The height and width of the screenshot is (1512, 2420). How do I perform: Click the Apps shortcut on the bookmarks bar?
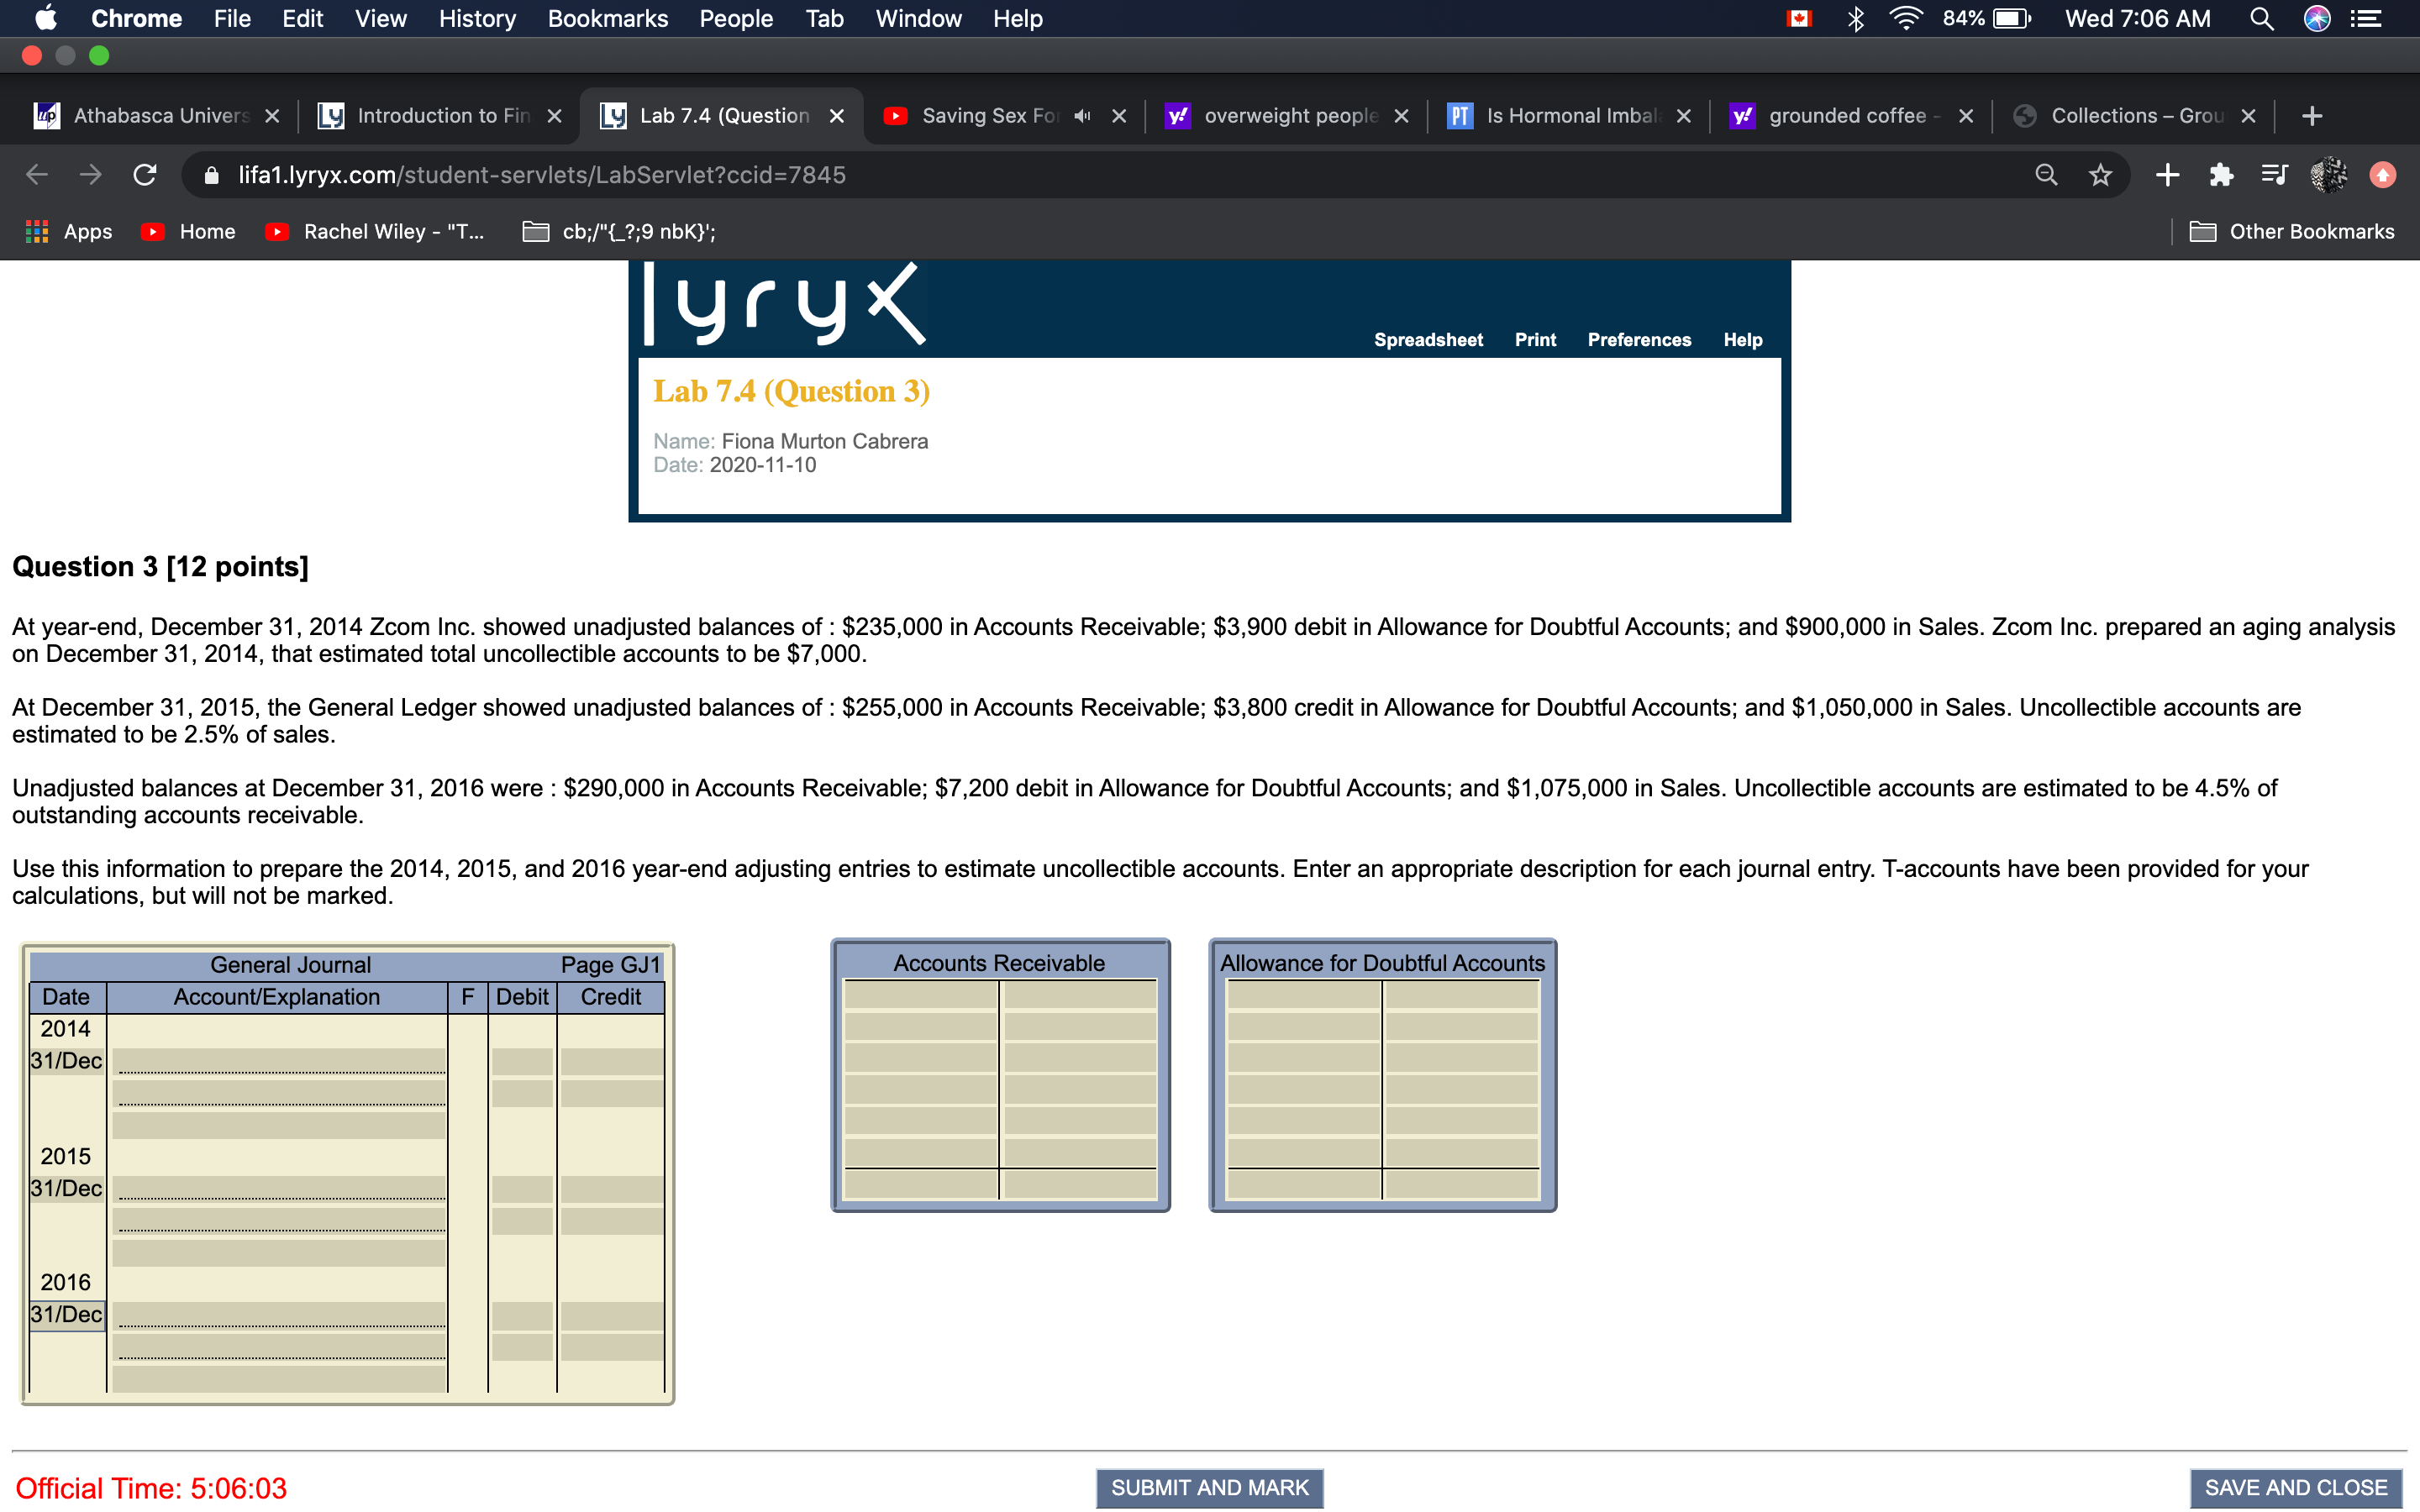coord(67,231)
